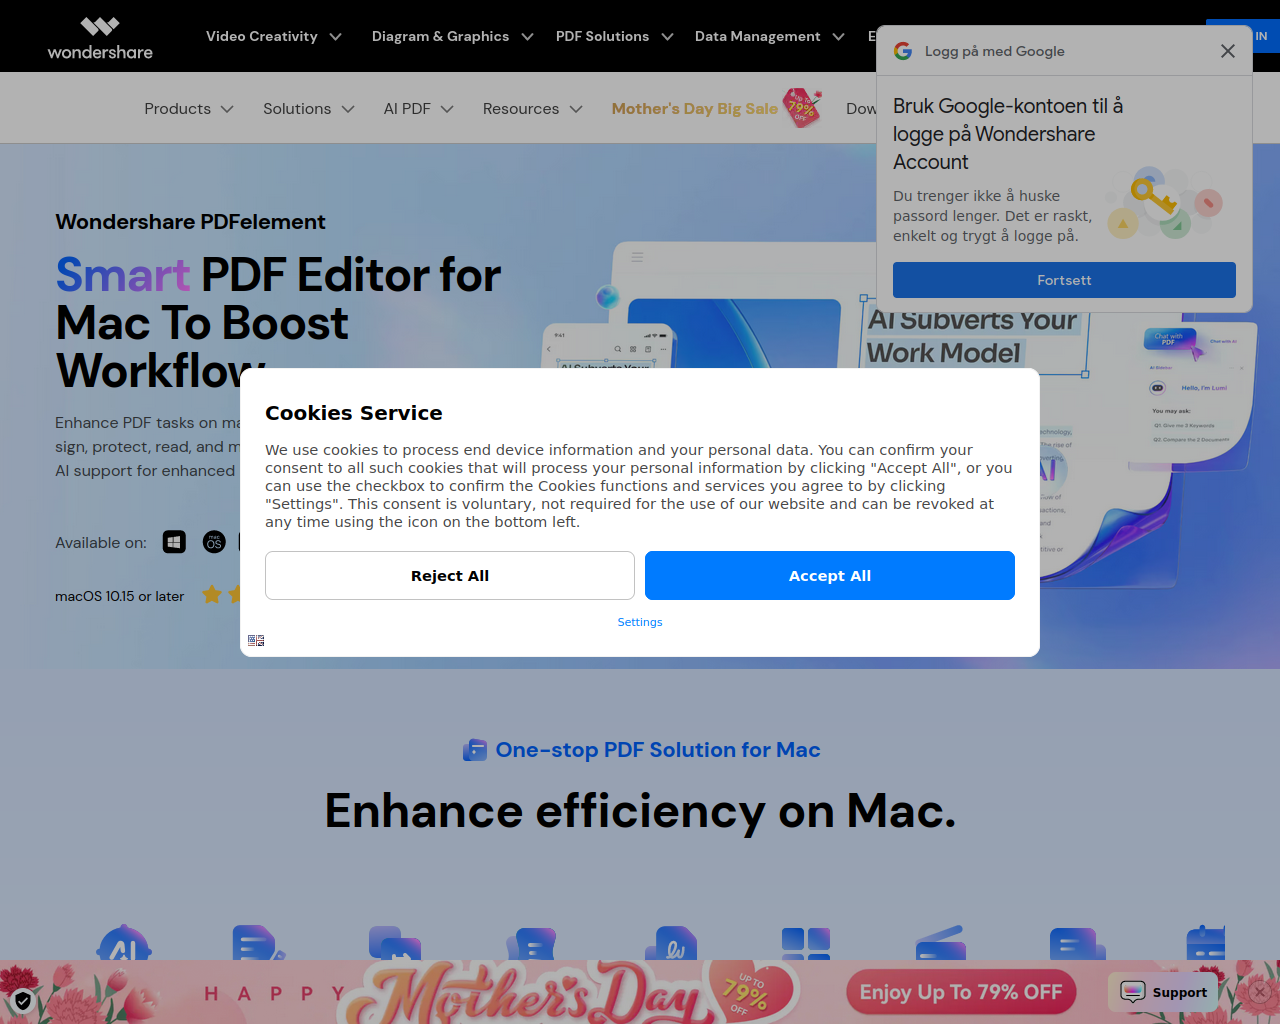Image resolution: width=1280 pixels, height=1024 pixels.
Task: Open the PDF Solutions menu
Action: [602, 36]
